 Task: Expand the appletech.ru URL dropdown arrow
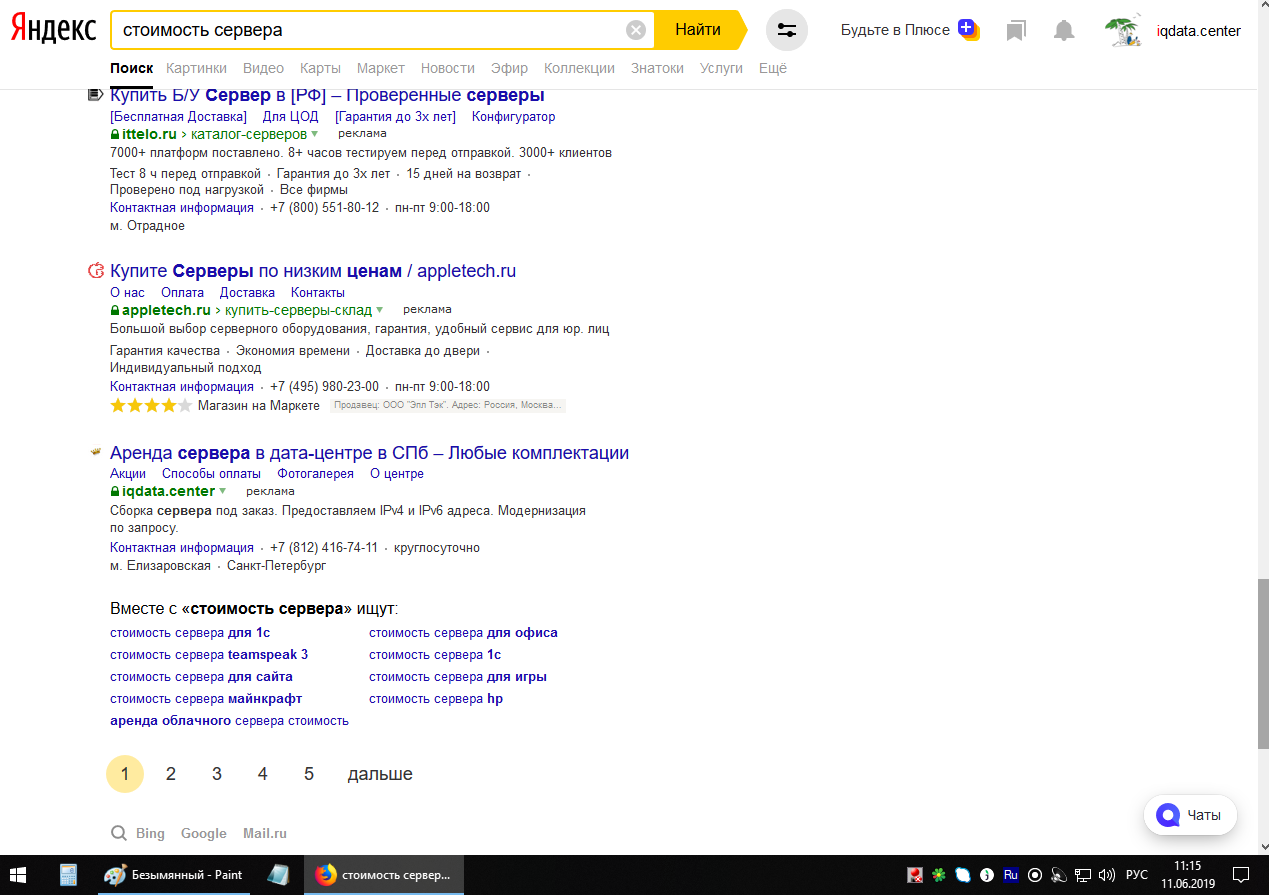(x=379, y=310)
